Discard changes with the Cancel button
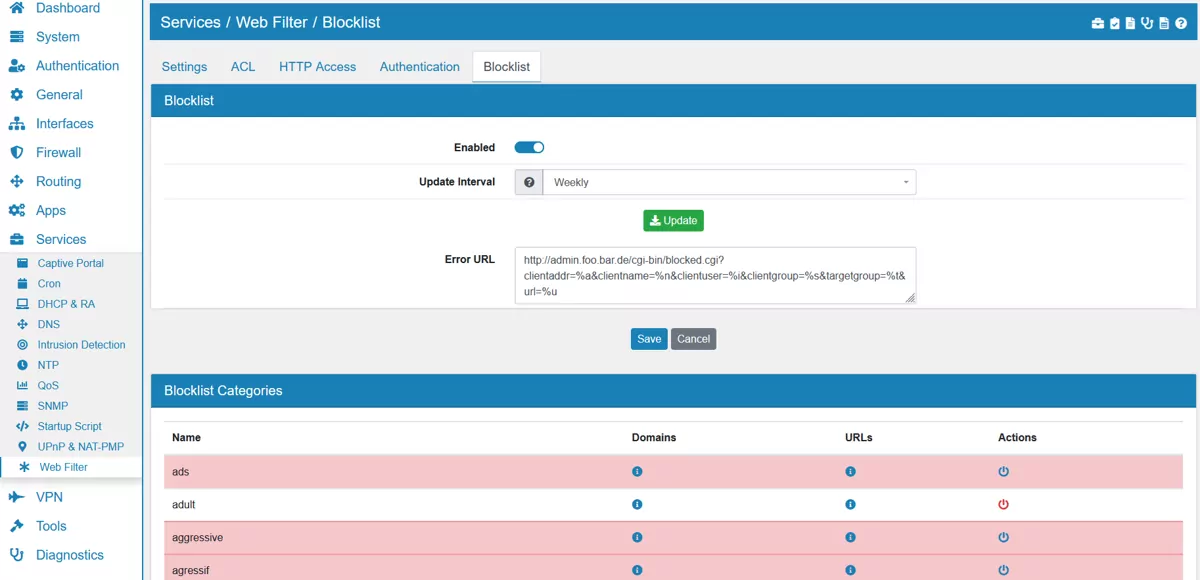 693,339
